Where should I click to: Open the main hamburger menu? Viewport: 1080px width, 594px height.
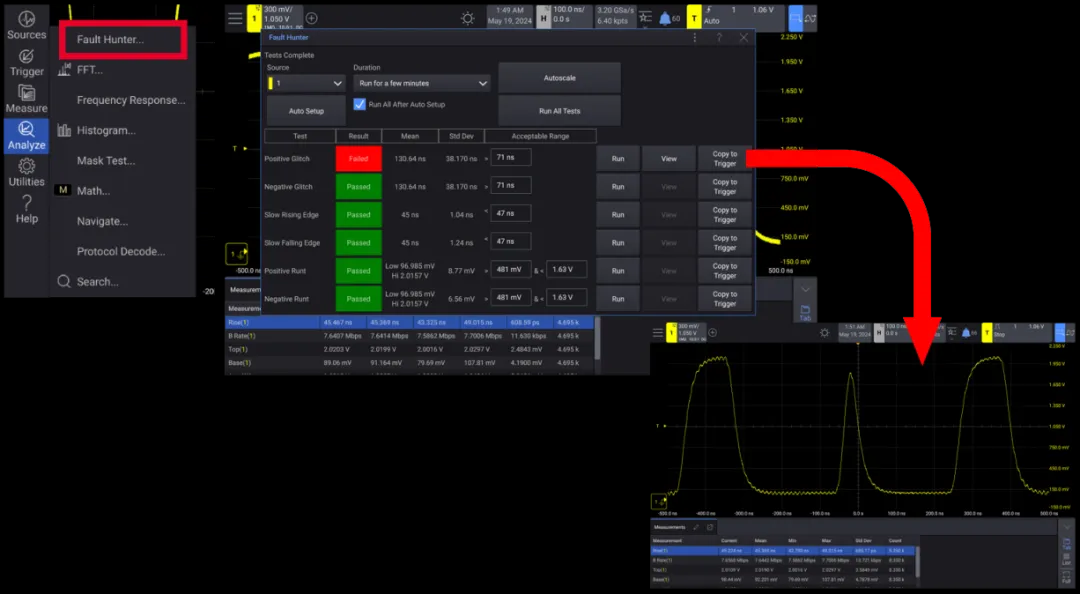coord(235,18)
